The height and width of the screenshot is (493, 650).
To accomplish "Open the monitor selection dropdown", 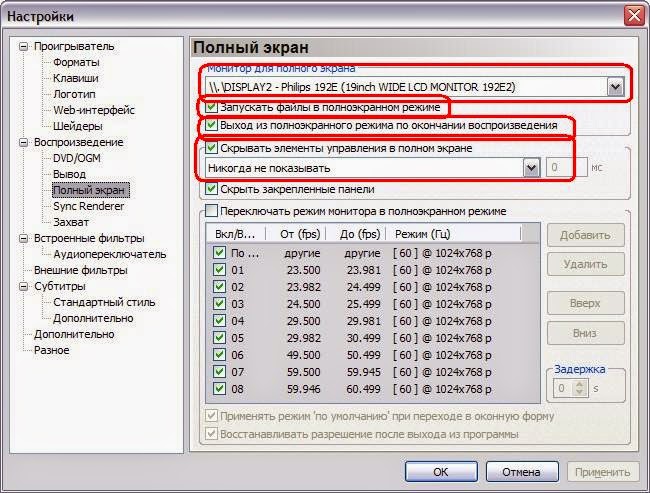I will tap(614, 88).
